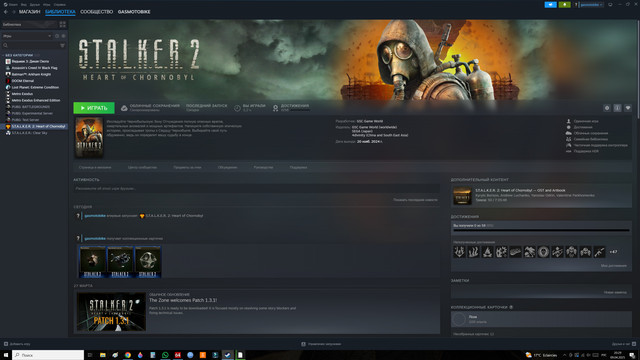The image size is (640, 360).
Task: Go back with the navigation arrow
Action: [x=6, y=12]
